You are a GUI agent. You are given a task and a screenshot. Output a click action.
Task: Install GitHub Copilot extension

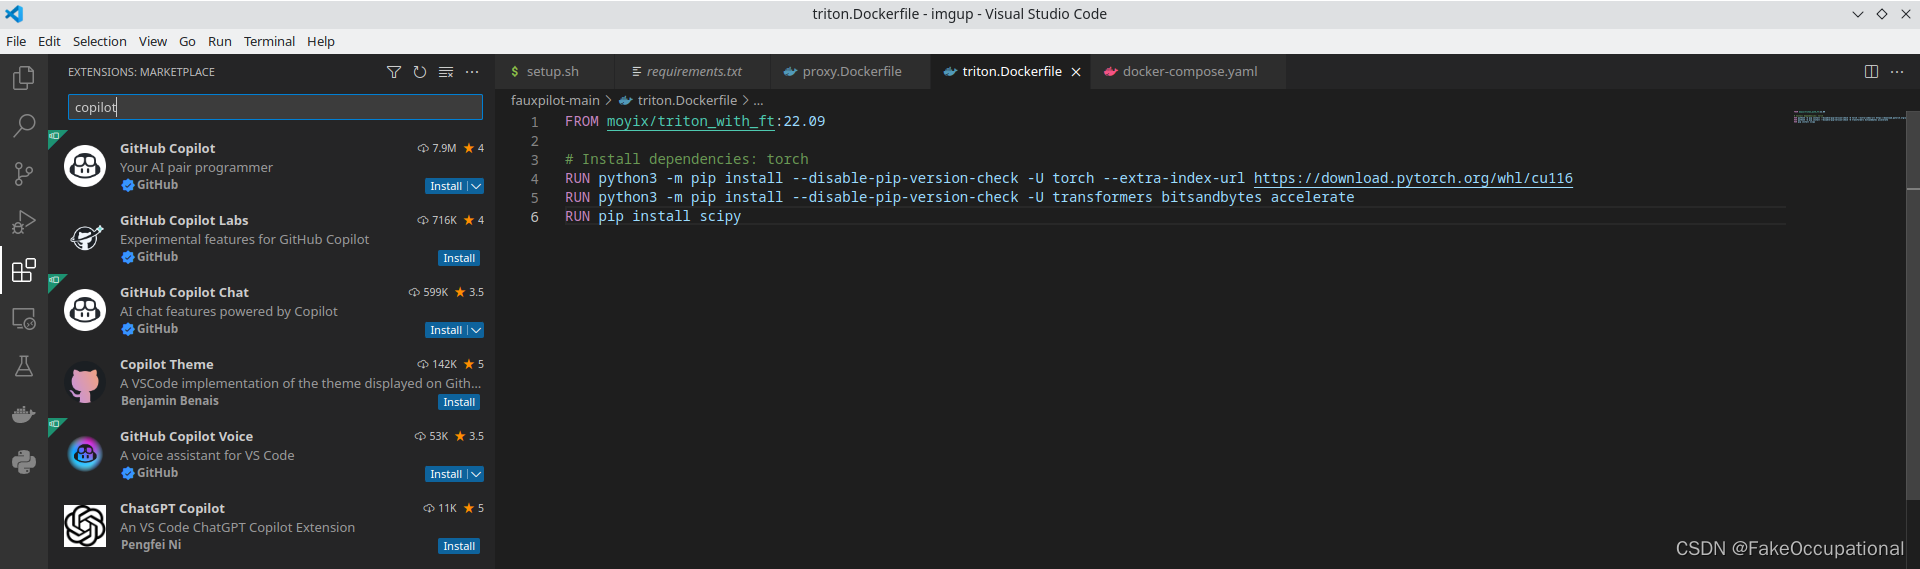(x=446, y=186)
